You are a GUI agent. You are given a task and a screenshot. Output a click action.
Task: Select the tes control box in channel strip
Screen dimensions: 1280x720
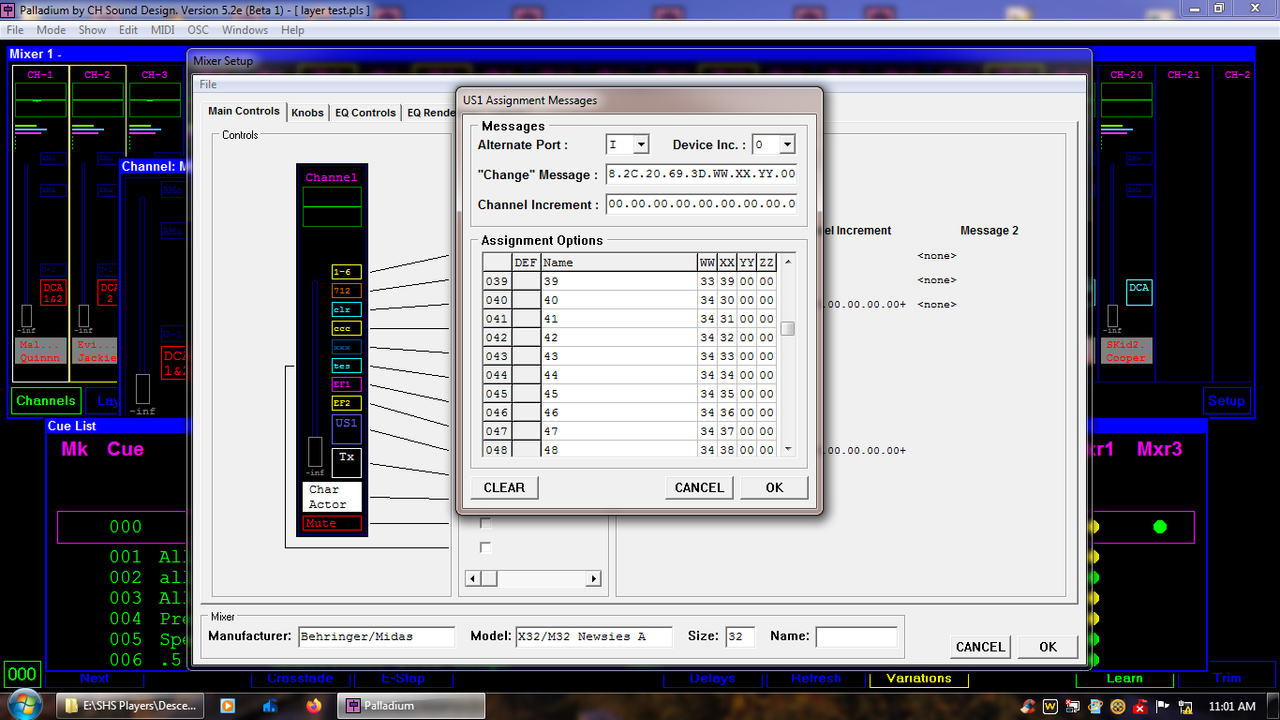[346, 366]
